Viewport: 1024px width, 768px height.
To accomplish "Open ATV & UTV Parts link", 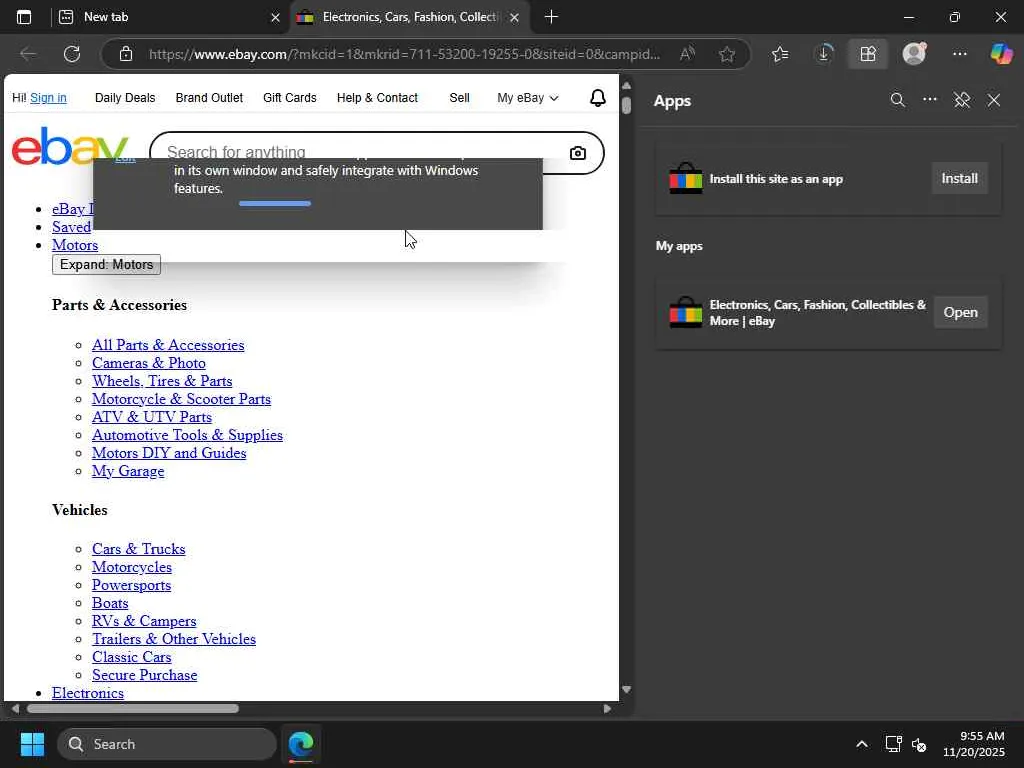I will (x=152, y=417).
